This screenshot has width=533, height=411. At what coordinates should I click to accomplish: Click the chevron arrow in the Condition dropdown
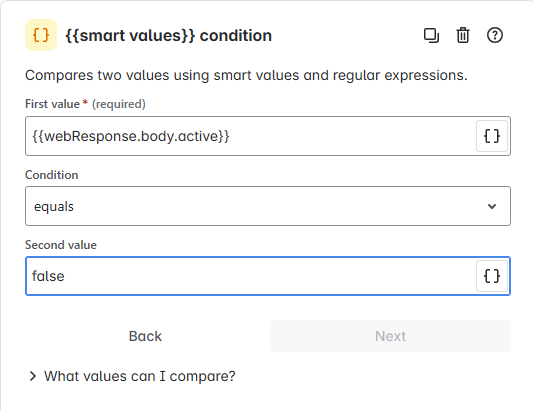tap(492, 206)
